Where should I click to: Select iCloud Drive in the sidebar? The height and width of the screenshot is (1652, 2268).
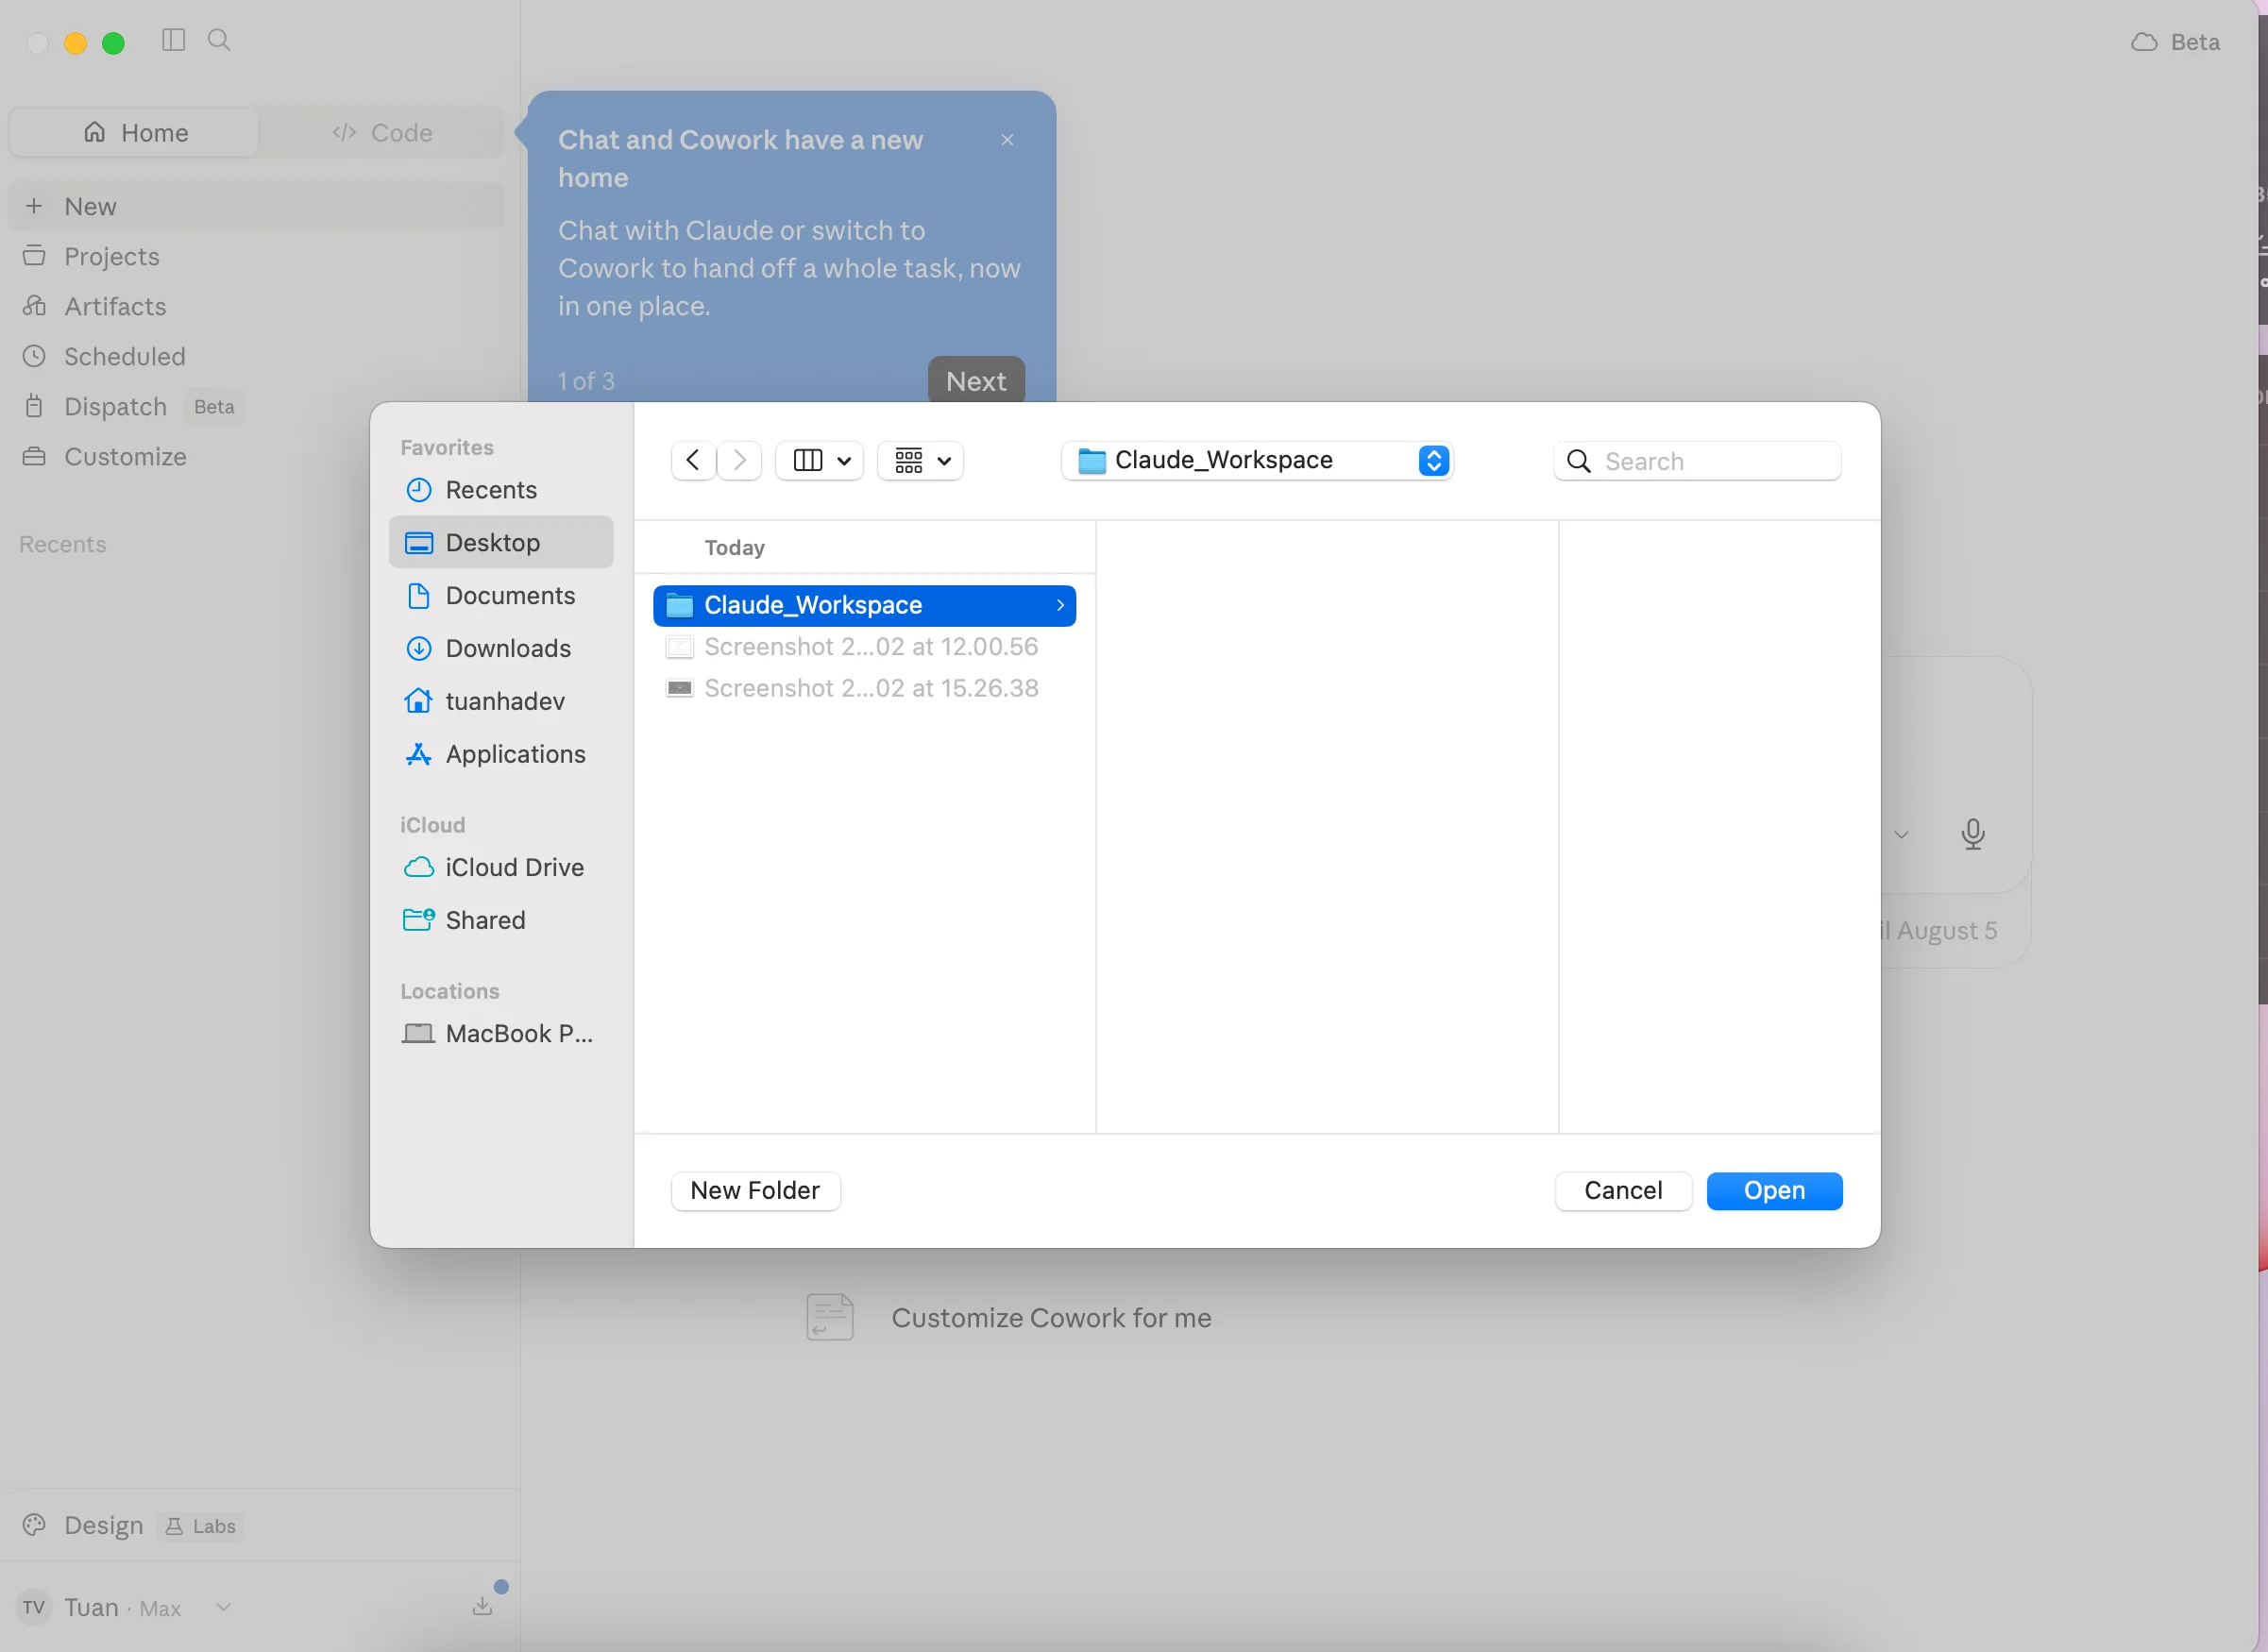pos(500,867)
